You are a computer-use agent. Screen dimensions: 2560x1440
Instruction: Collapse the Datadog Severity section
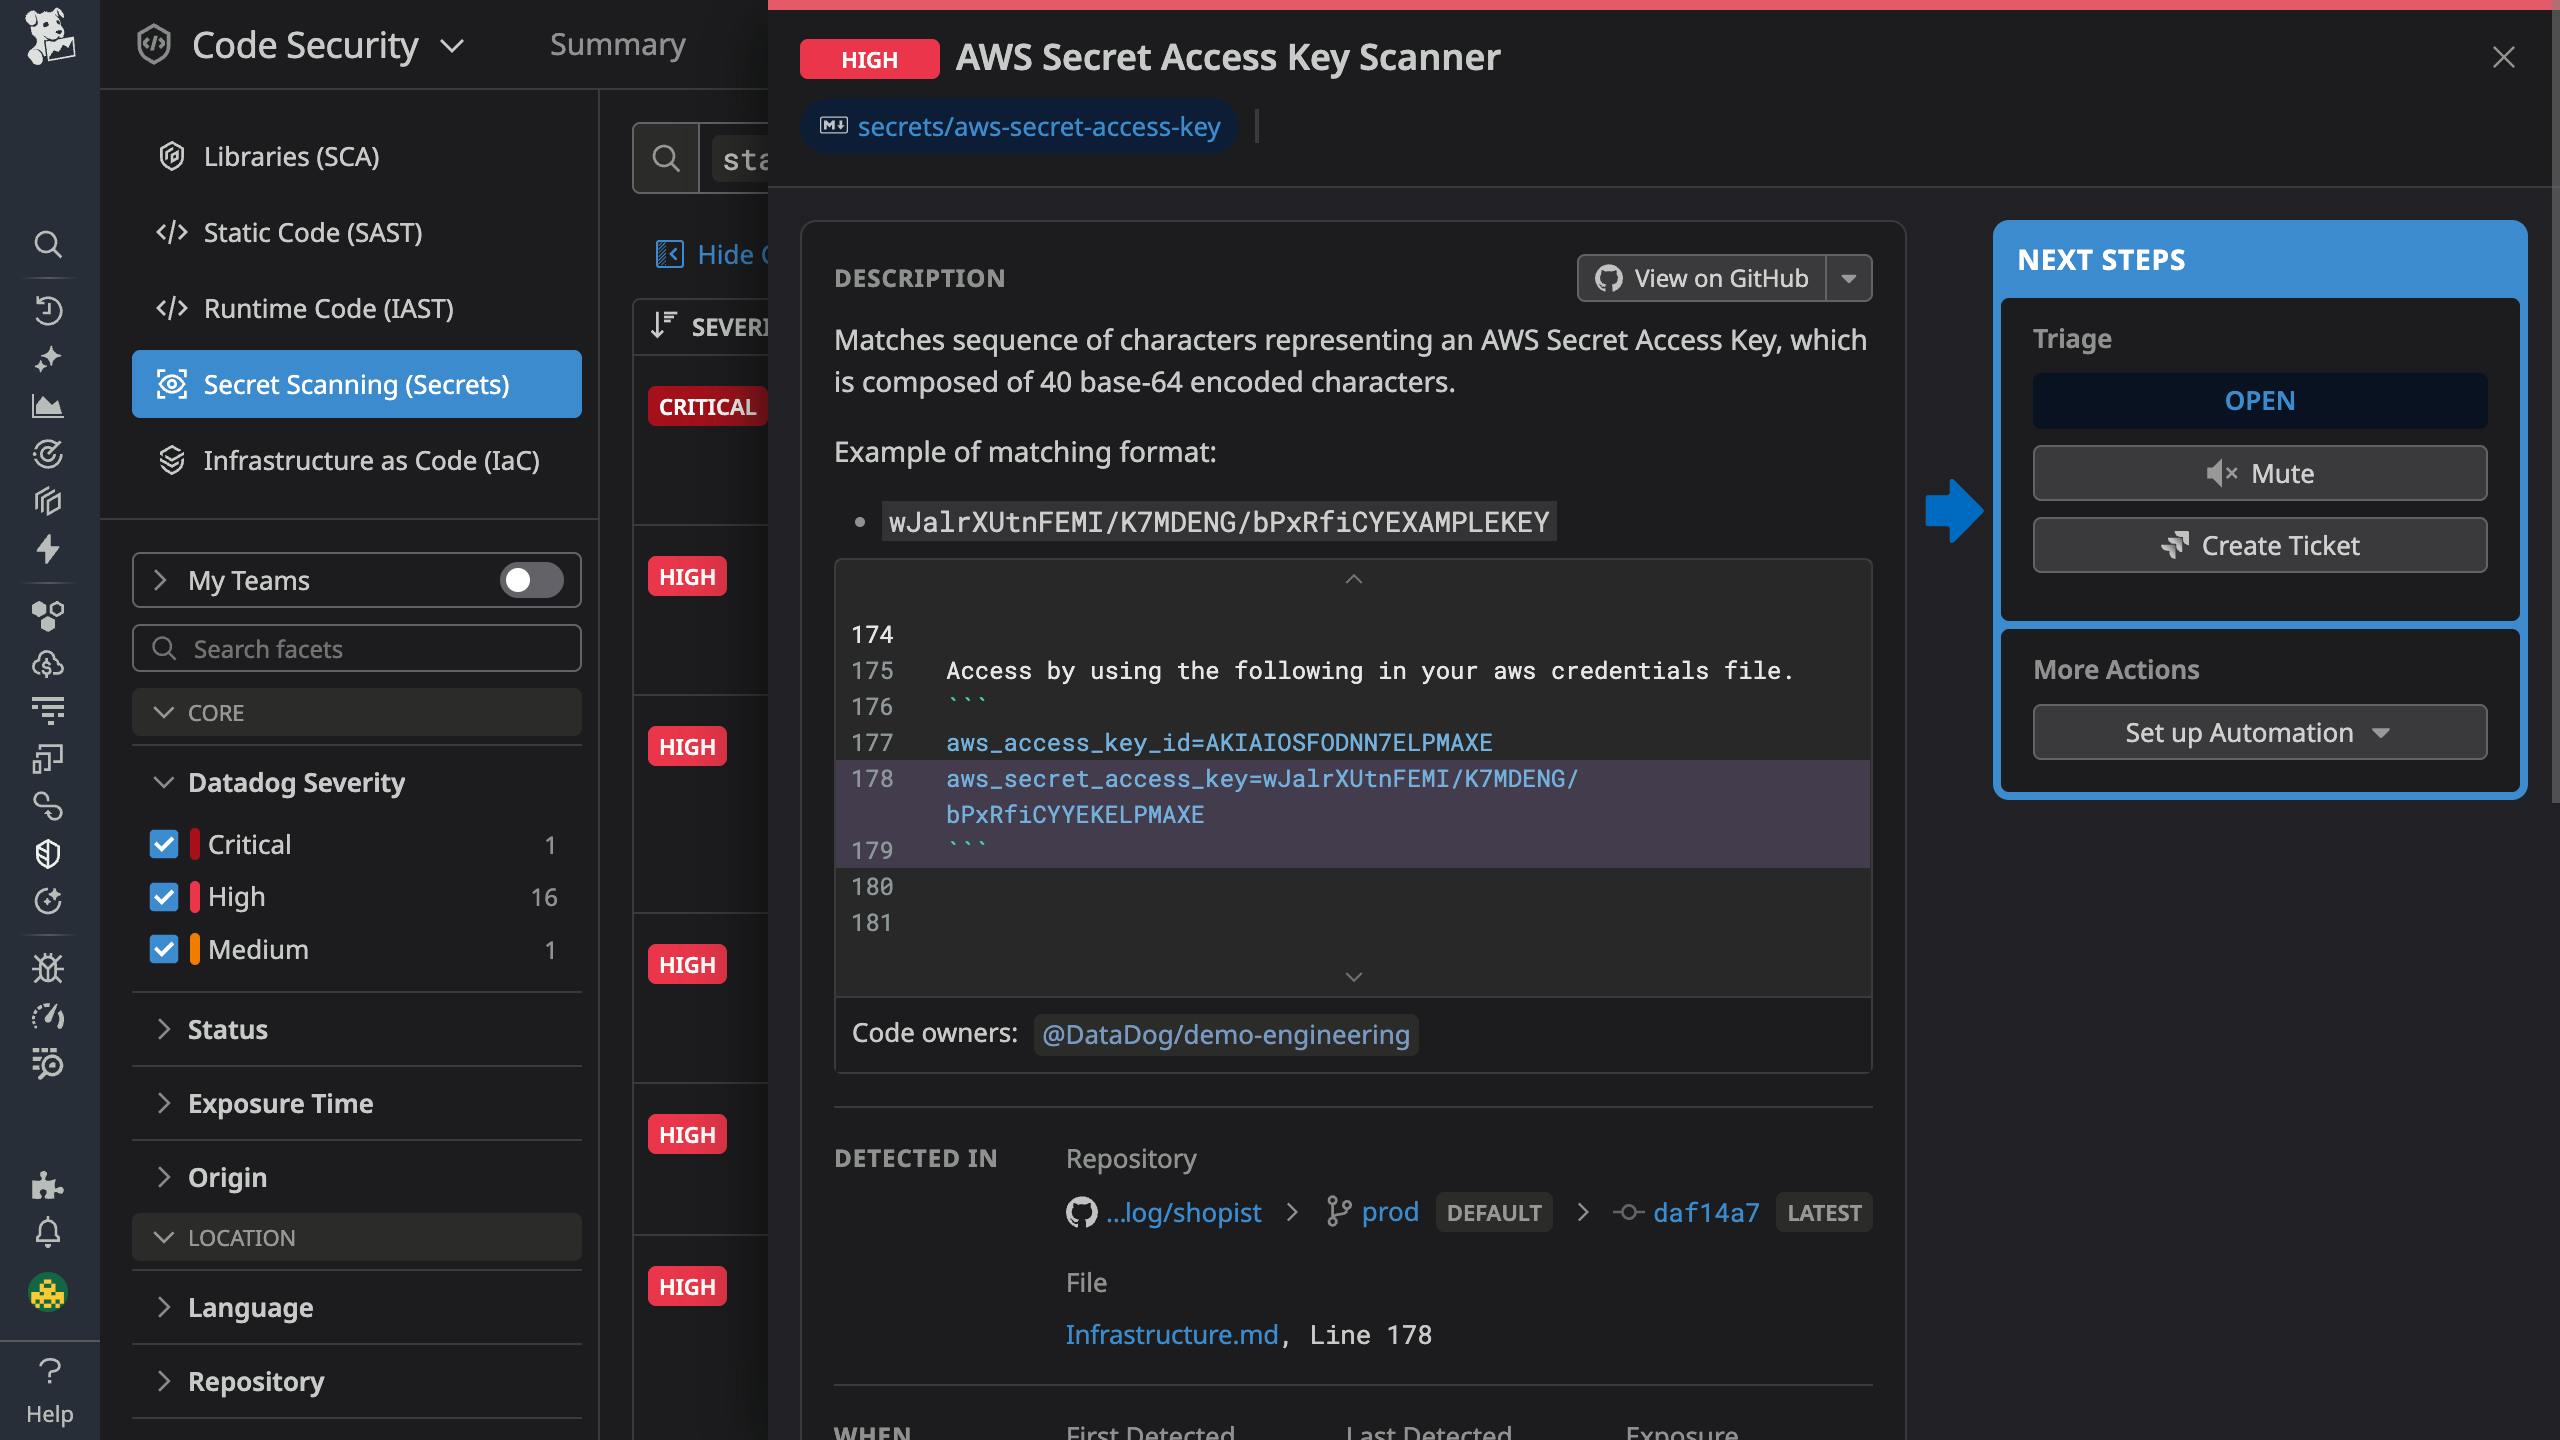(x=165, y=783)
